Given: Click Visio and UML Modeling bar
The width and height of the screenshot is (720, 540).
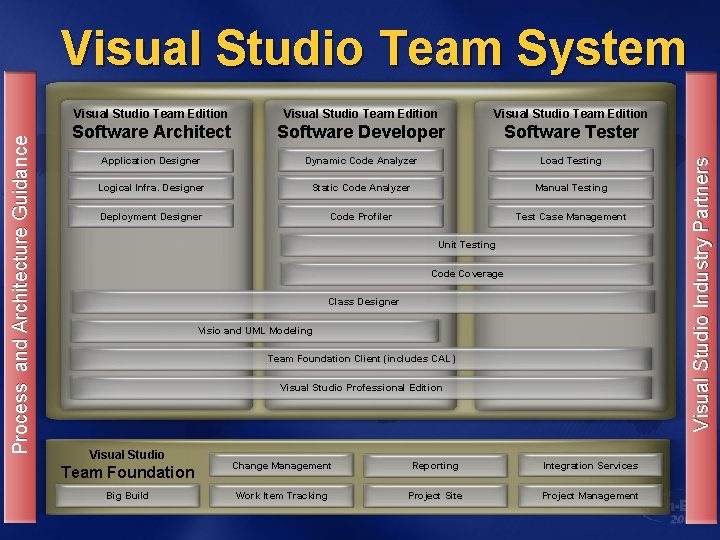Looking at the screenshot, I should (x=255, y=331).
